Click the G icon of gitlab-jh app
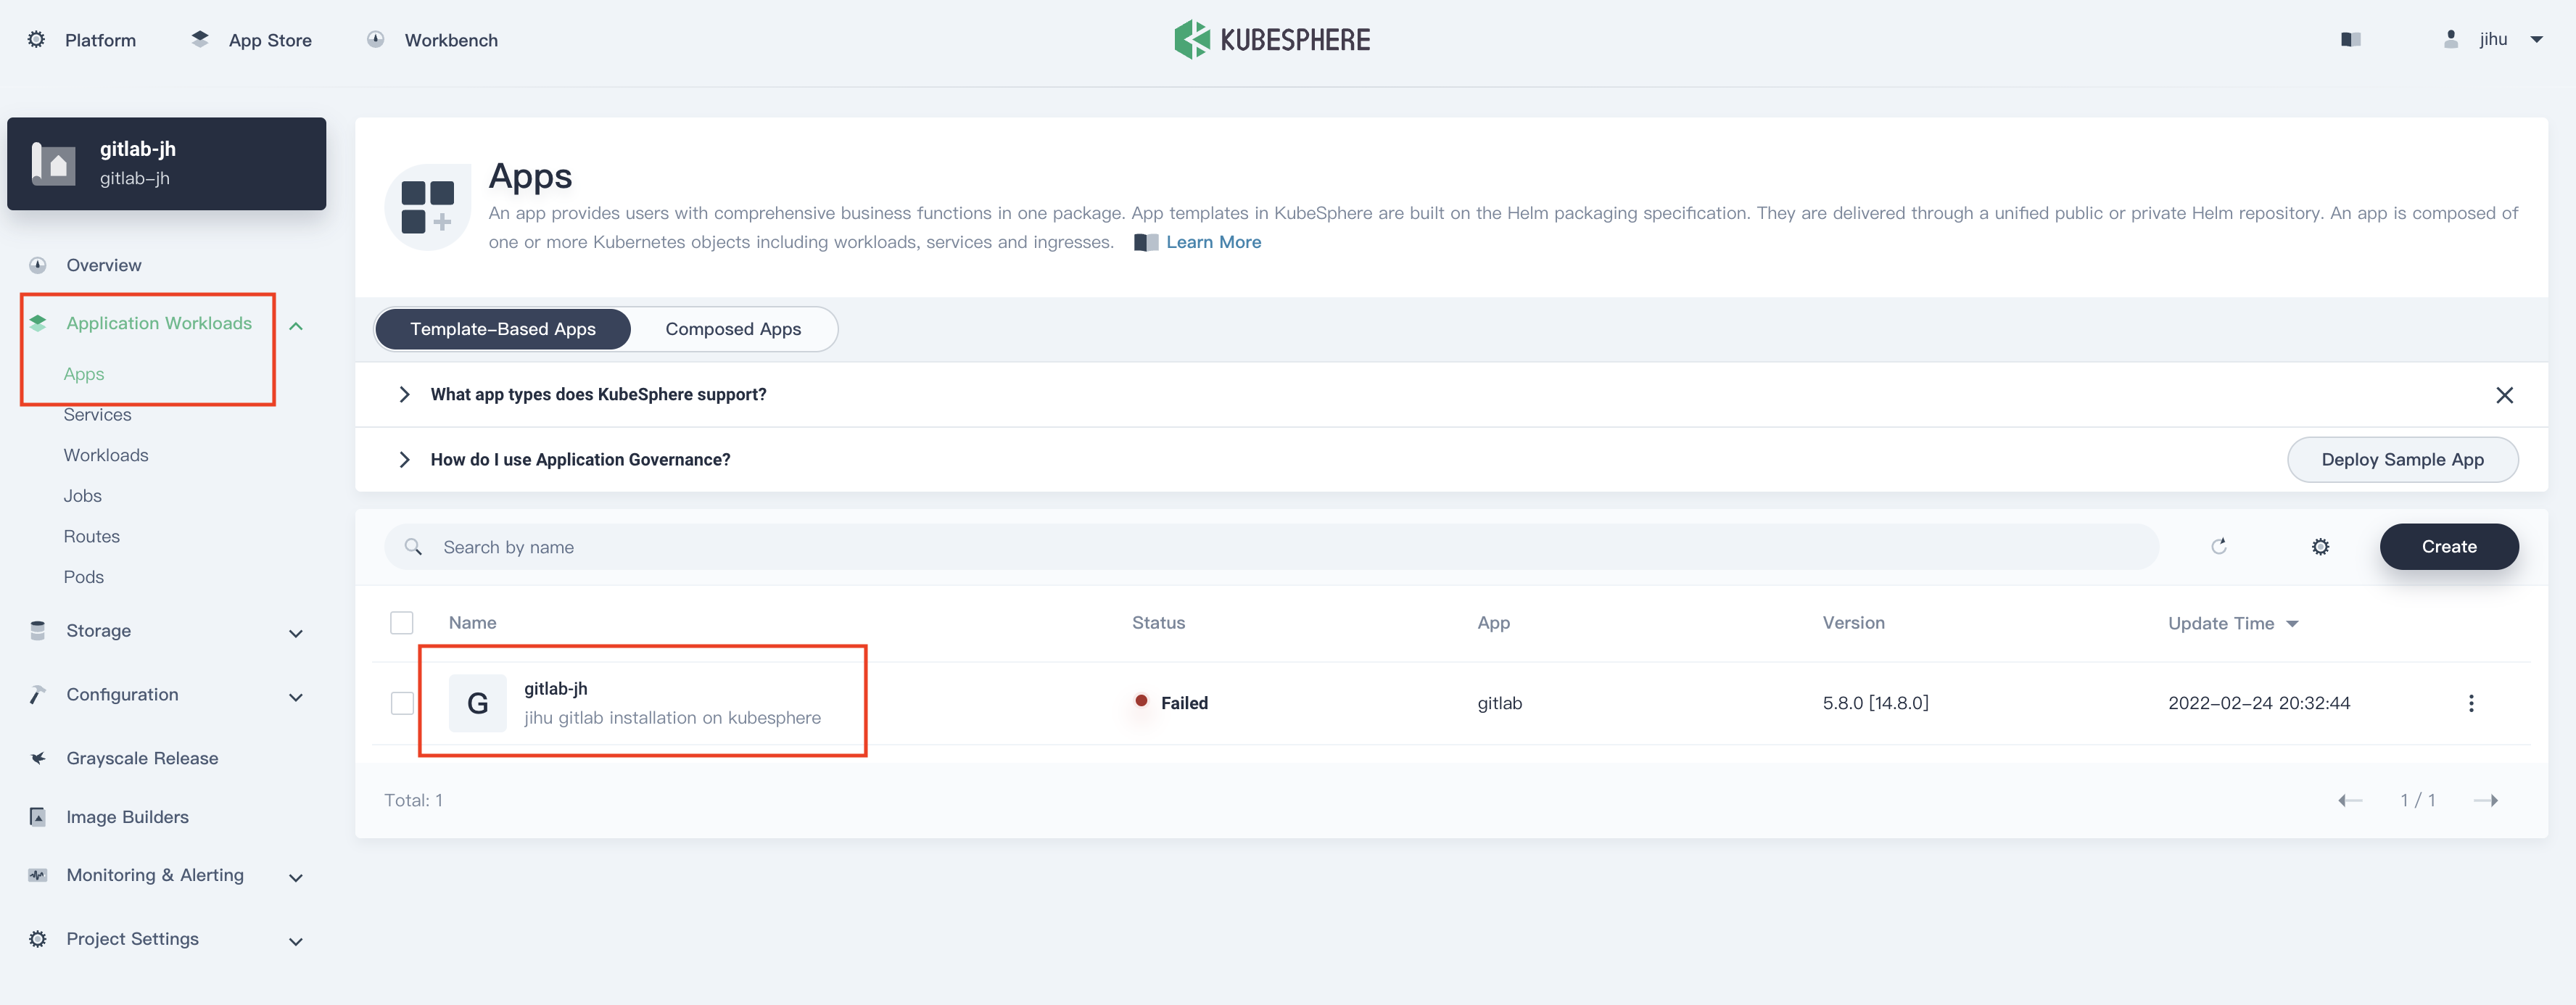 click(478, 703)
